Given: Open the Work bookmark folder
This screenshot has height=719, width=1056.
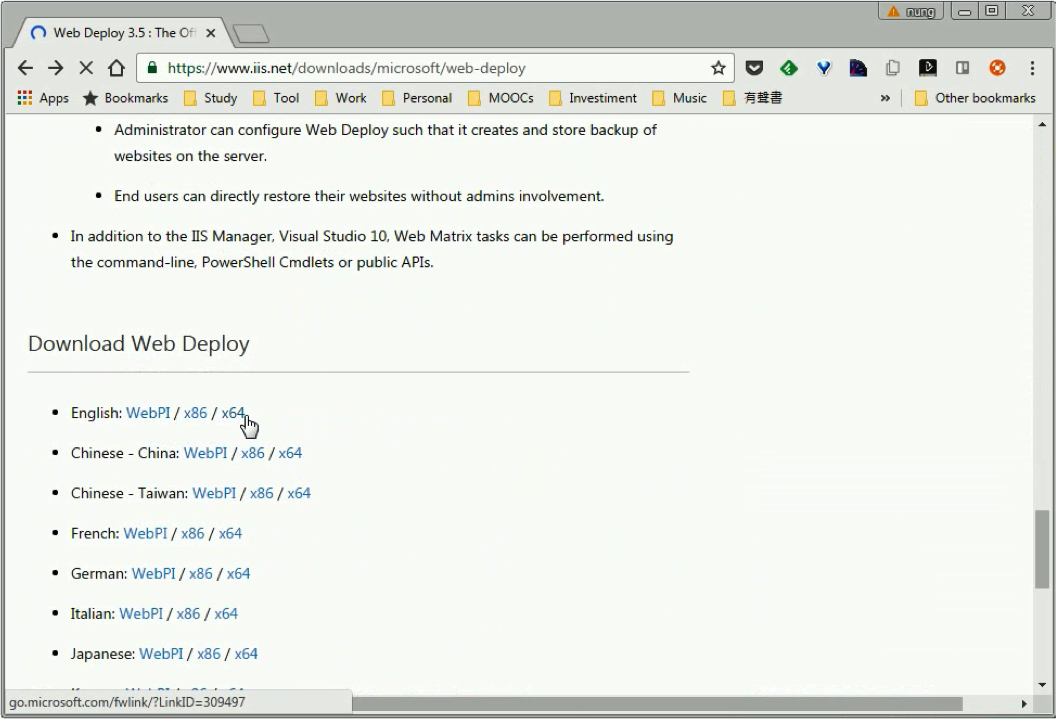Looking at the screenshot, I should 341,98.
